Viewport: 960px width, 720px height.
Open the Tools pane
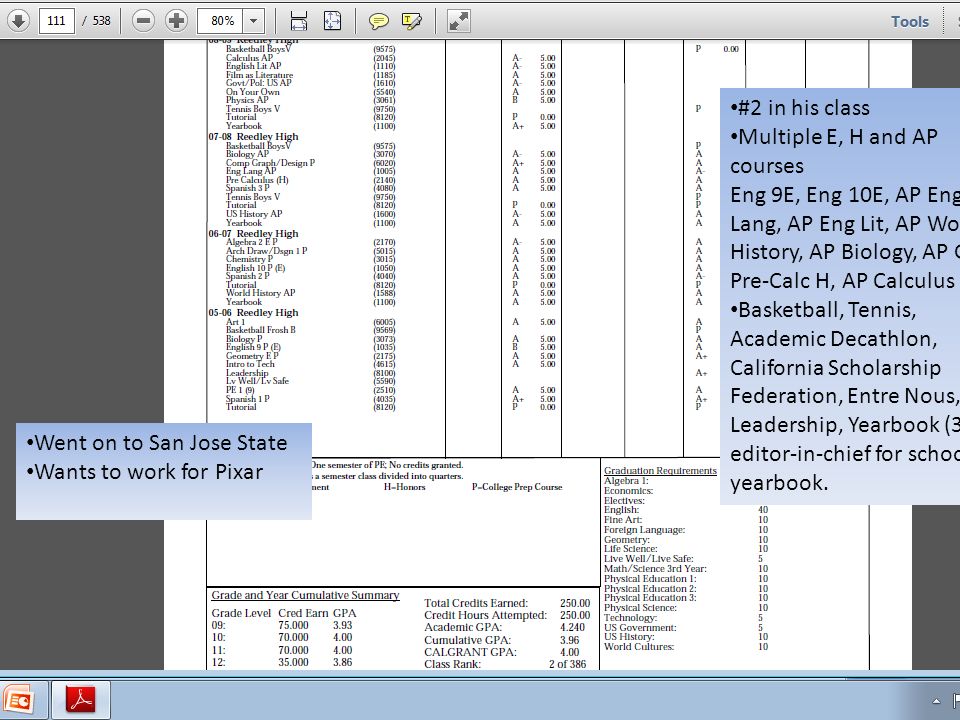click(910, 21)
